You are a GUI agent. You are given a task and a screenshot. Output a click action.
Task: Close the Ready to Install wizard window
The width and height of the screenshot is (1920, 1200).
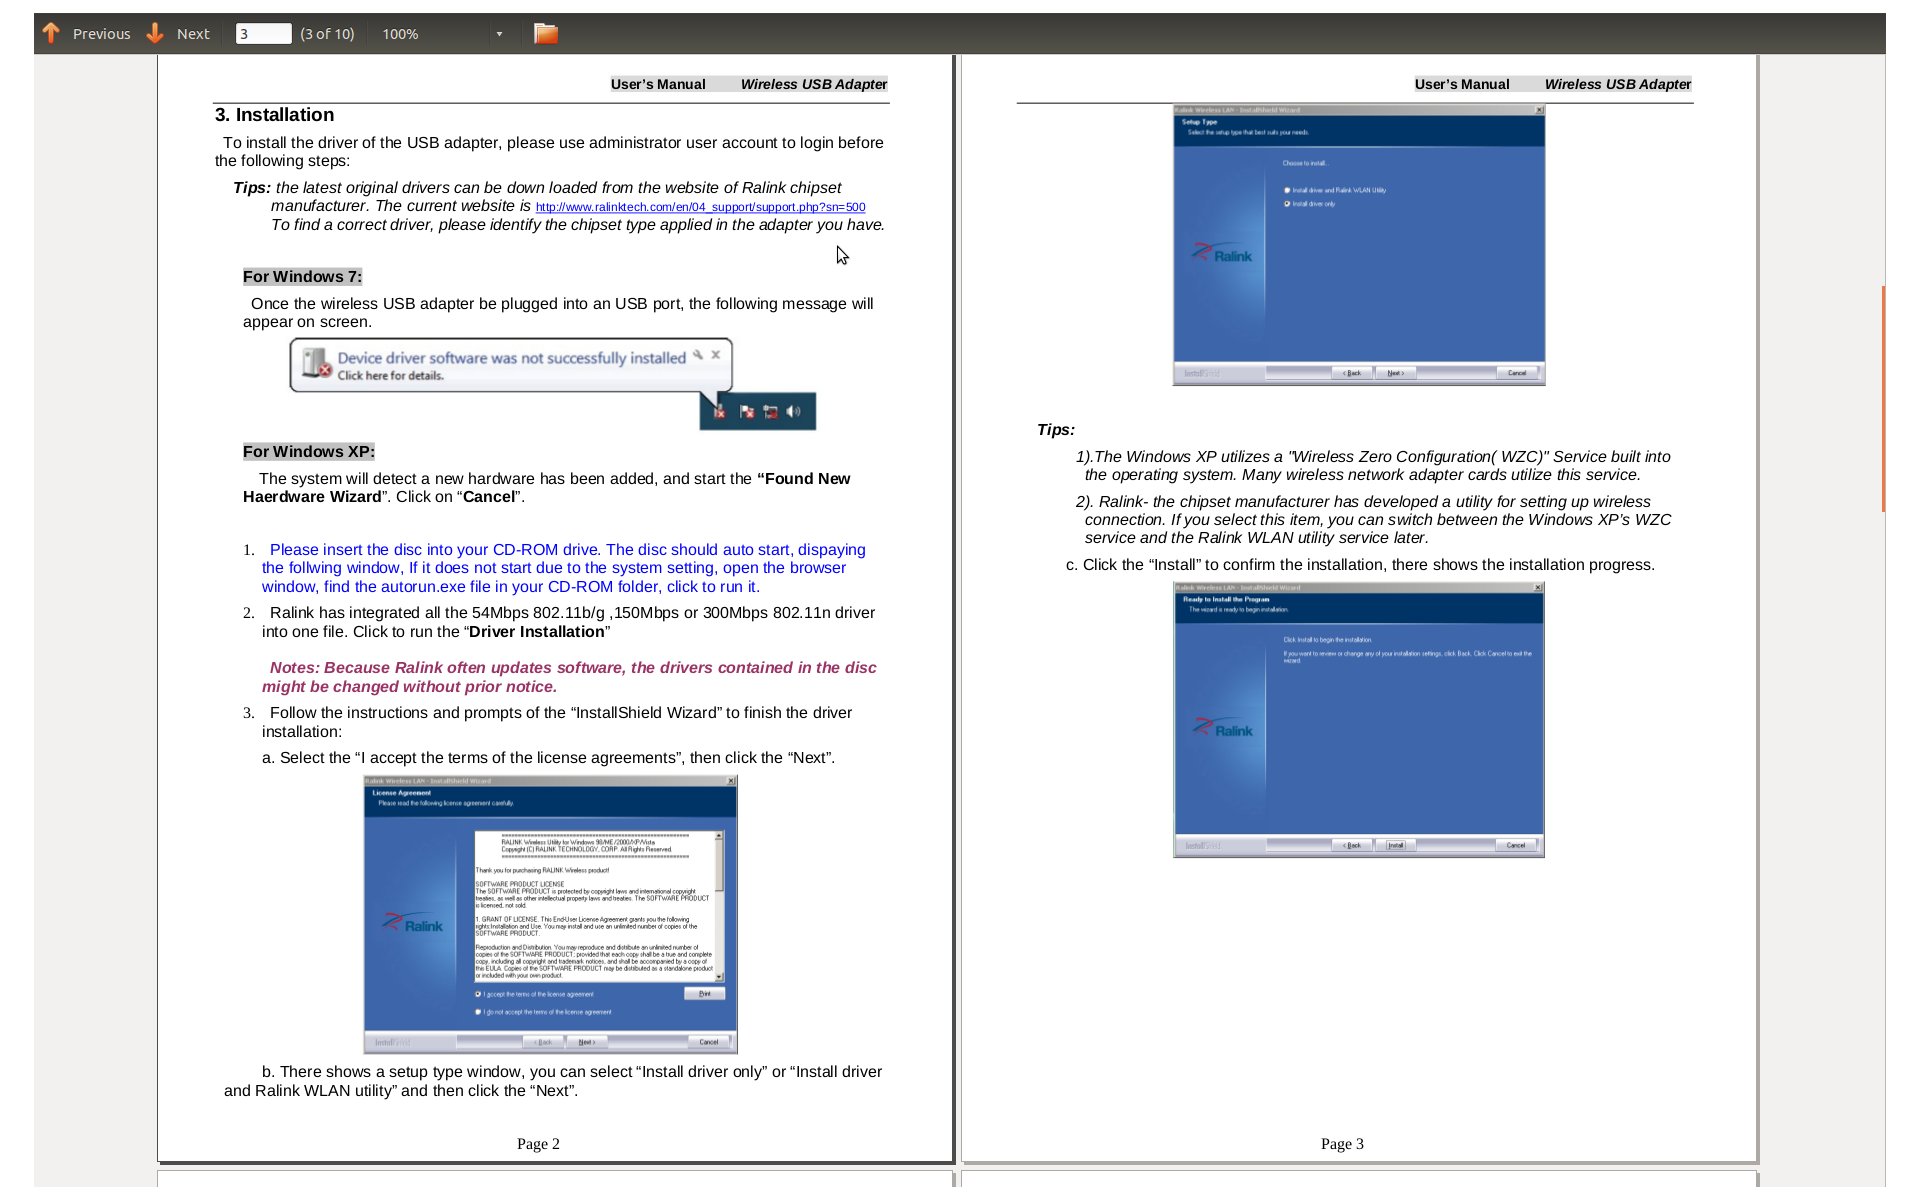click(1538, 587)
